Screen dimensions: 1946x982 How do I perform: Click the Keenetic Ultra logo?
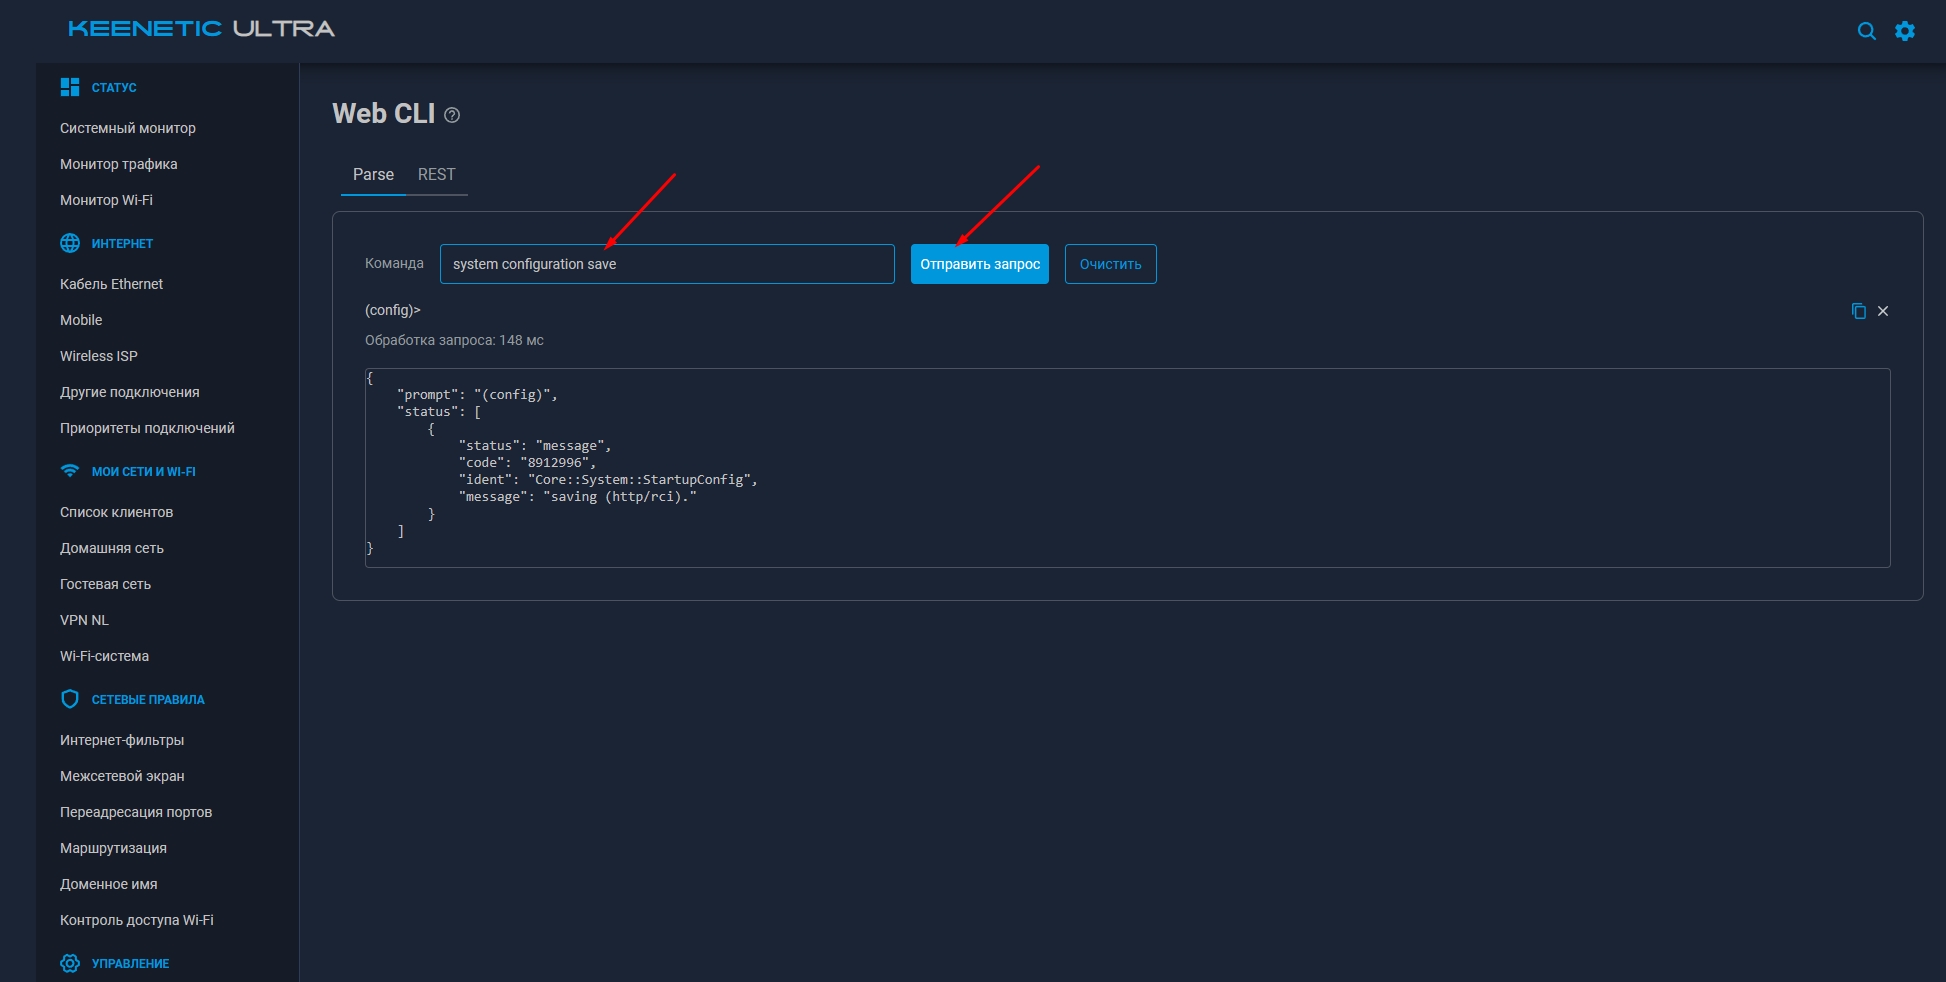click(201, 29)
